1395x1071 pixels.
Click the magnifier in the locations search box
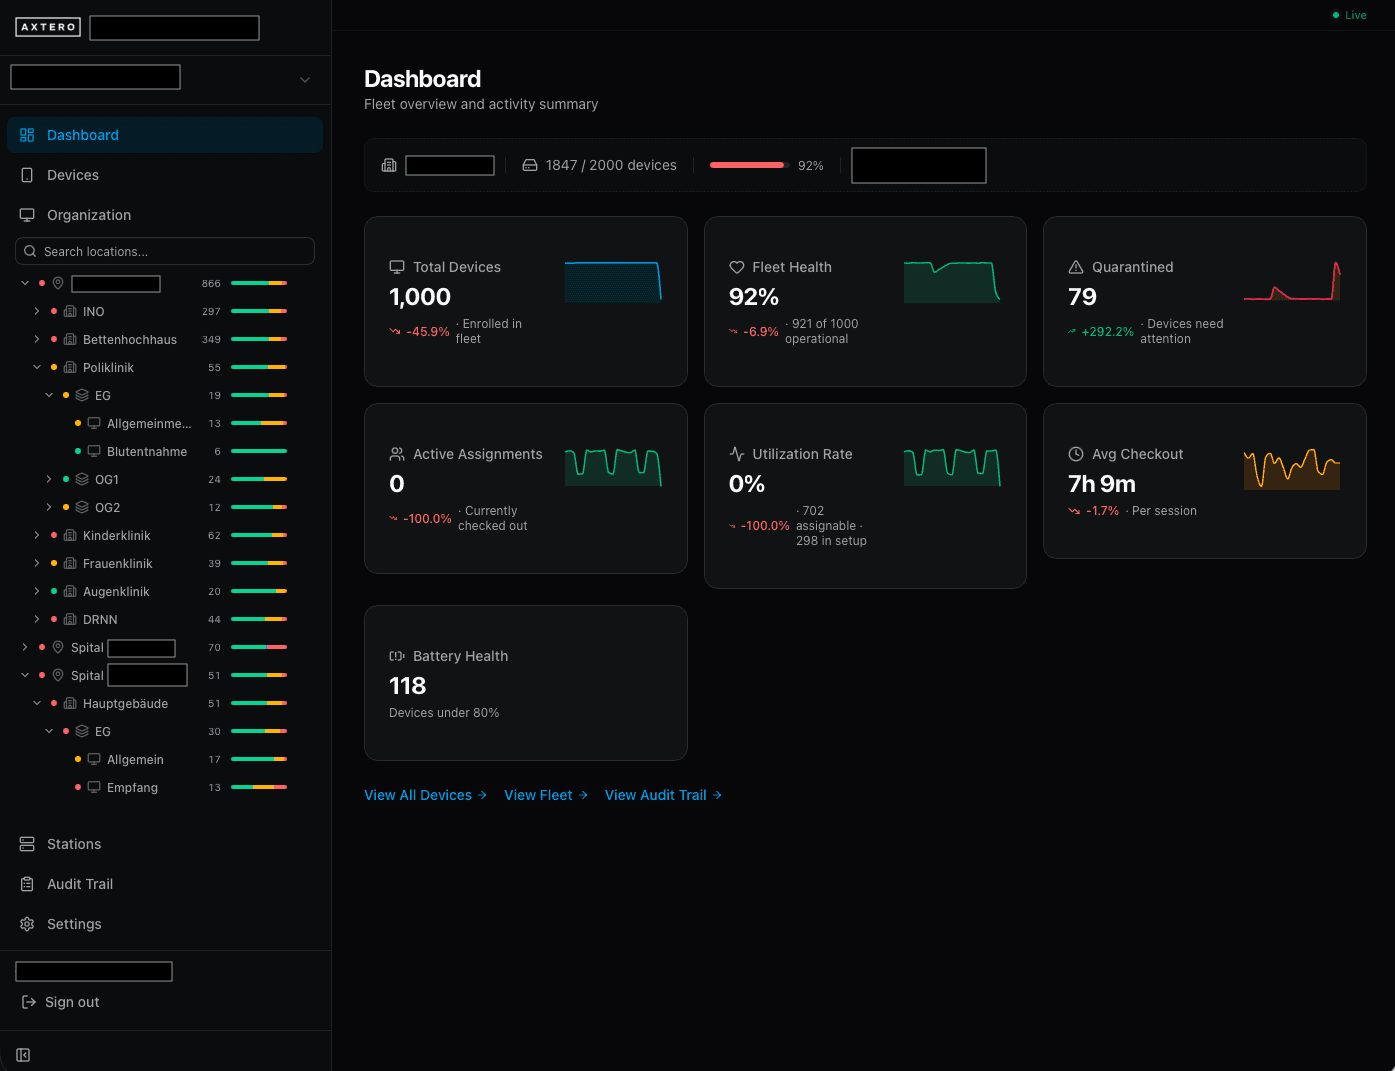30,251
